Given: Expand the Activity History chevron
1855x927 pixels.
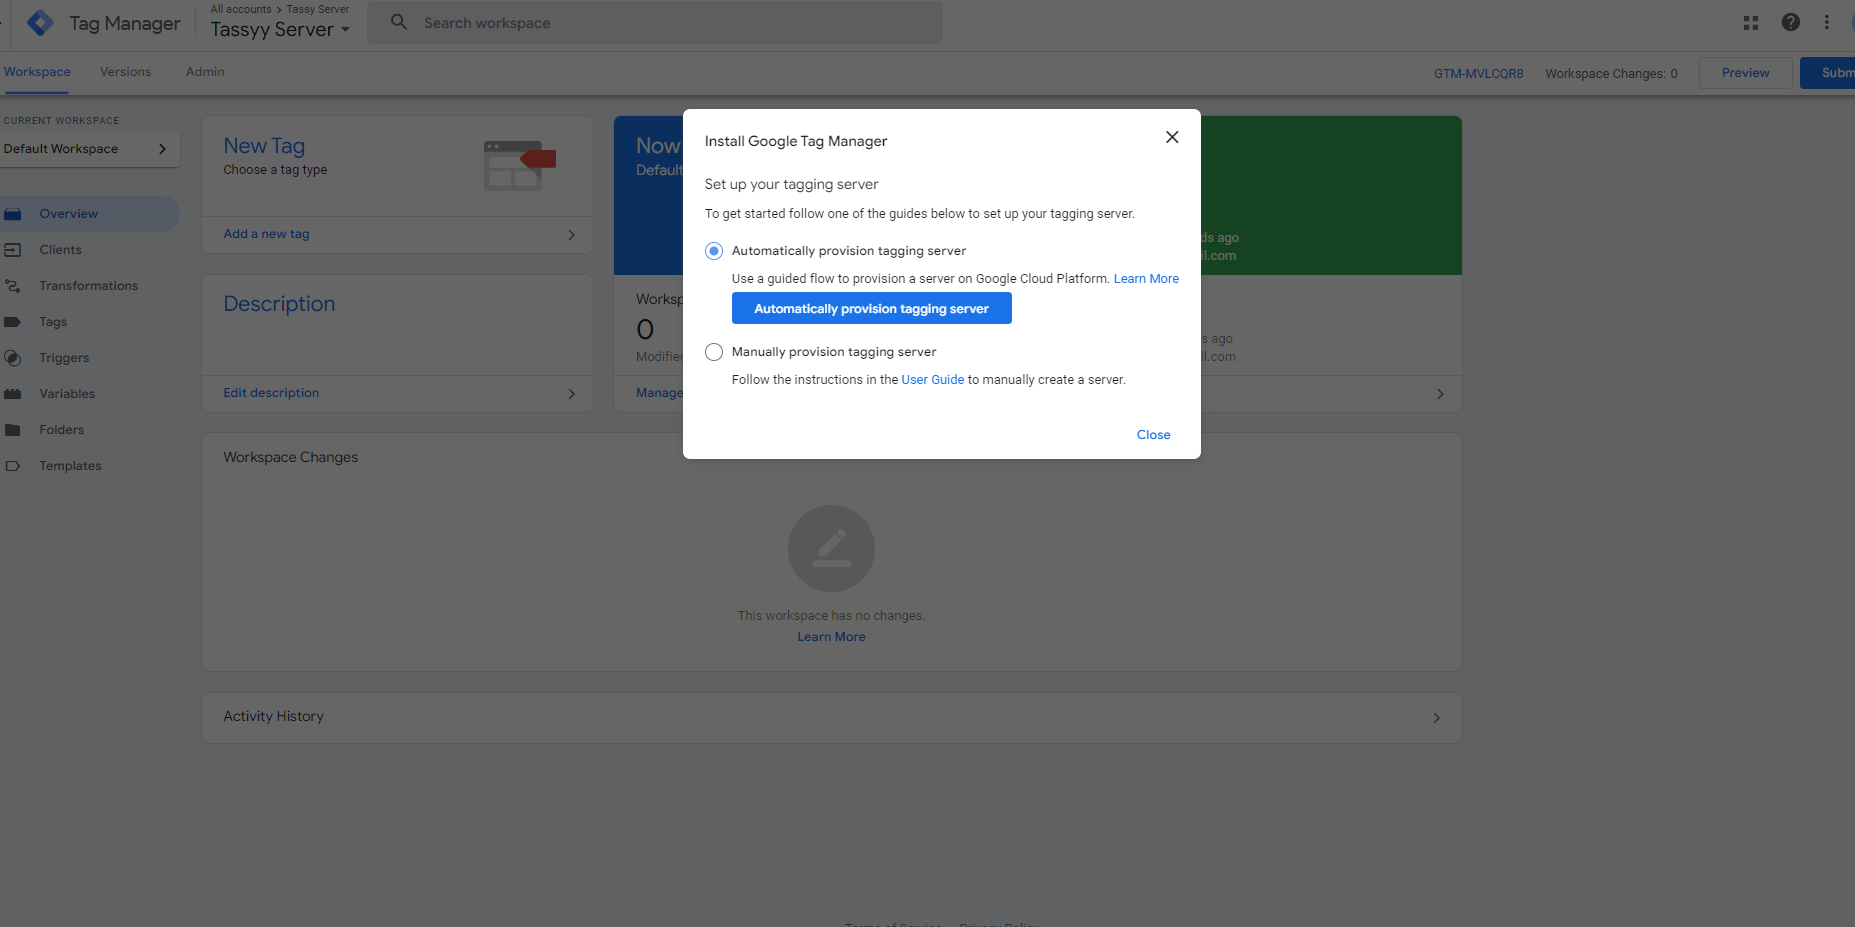Looking at the screenshot, I should tap(1436, 718).
